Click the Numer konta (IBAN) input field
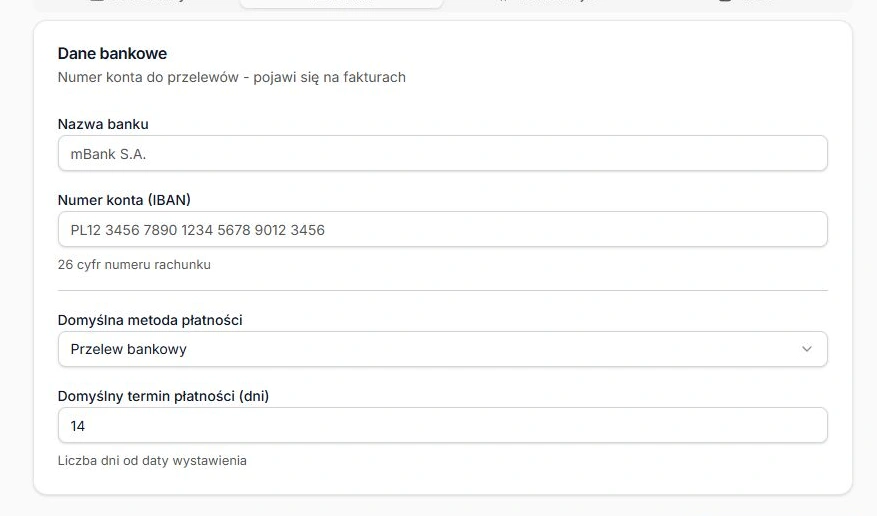This screenshot has width=877, height=516. click(442, 229)
